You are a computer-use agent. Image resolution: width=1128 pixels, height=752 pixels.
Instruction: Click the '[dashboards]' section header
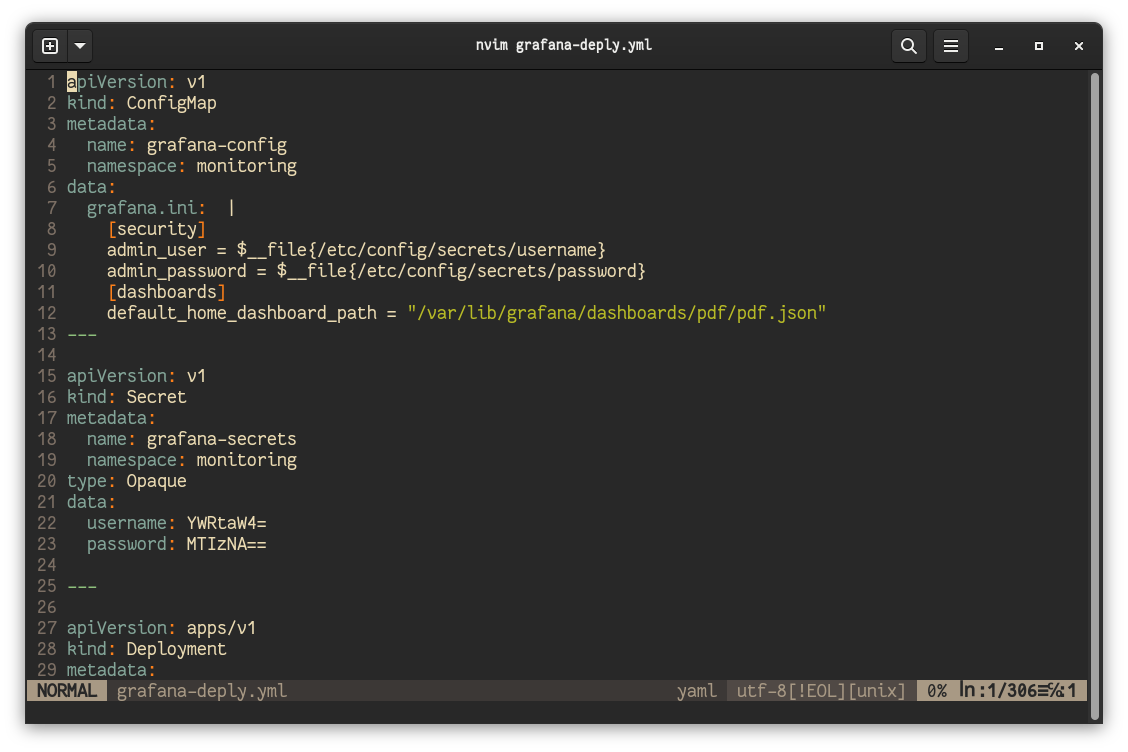(x=166, y=292)
